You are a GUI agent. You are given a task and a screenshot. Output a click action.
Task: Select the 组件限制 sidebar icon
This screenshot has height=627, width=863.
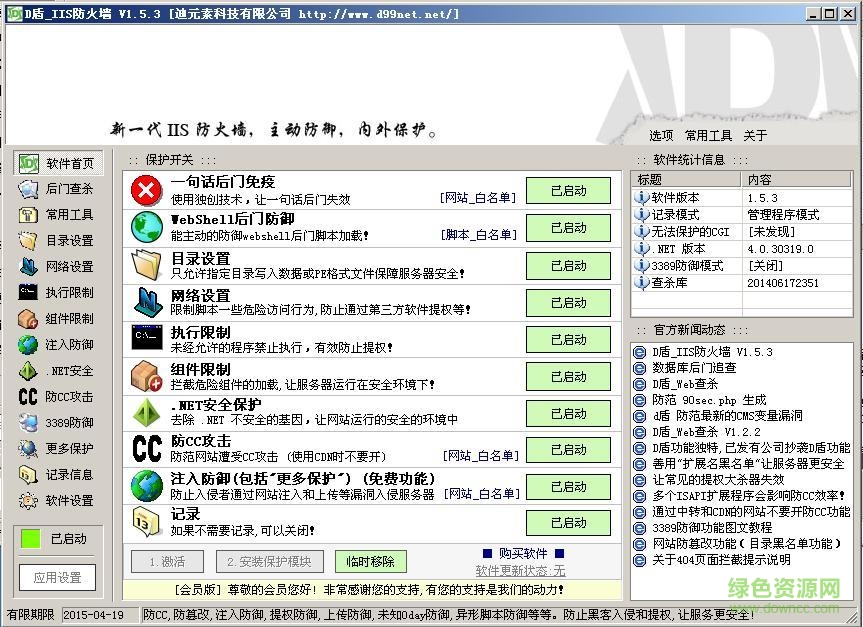pos(57,319)
